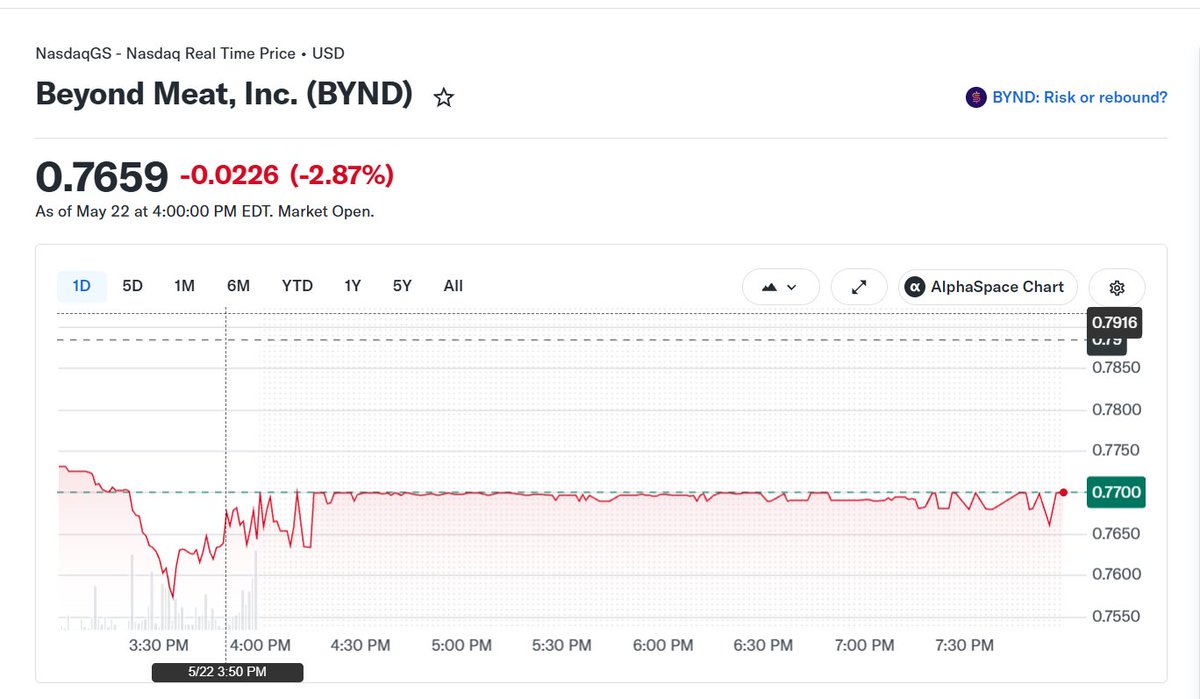Switch to 6M range
This screenshot has height=699, width=1200.
pyautogui.click(x=238, y=286)
